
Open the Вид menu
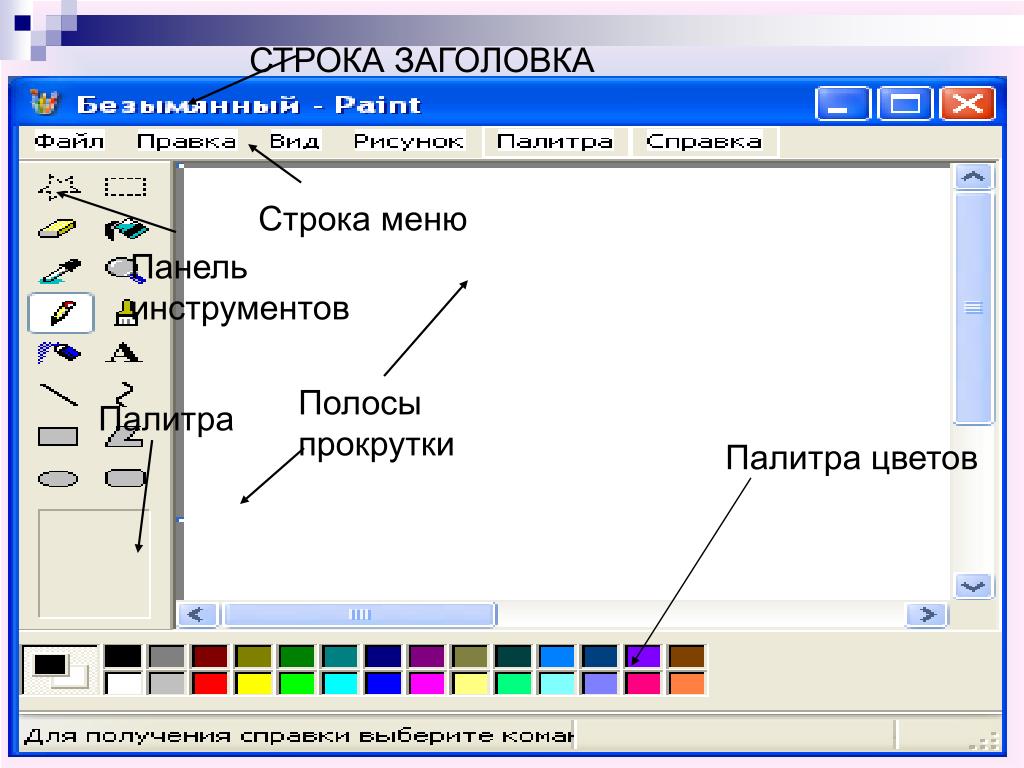pyautogui.click(x=295, y=141)
